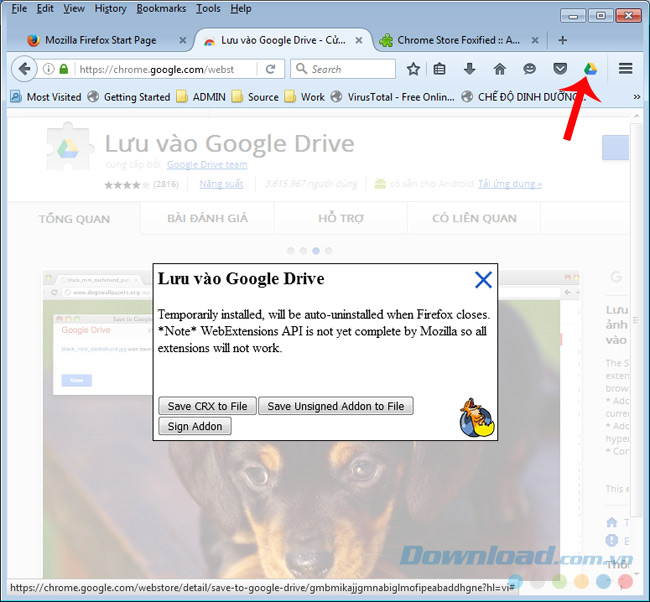Close the Lưu vào Google Drive tab
Screen dimensions: 650x602
pyautogui.click(x=359, y=40)
